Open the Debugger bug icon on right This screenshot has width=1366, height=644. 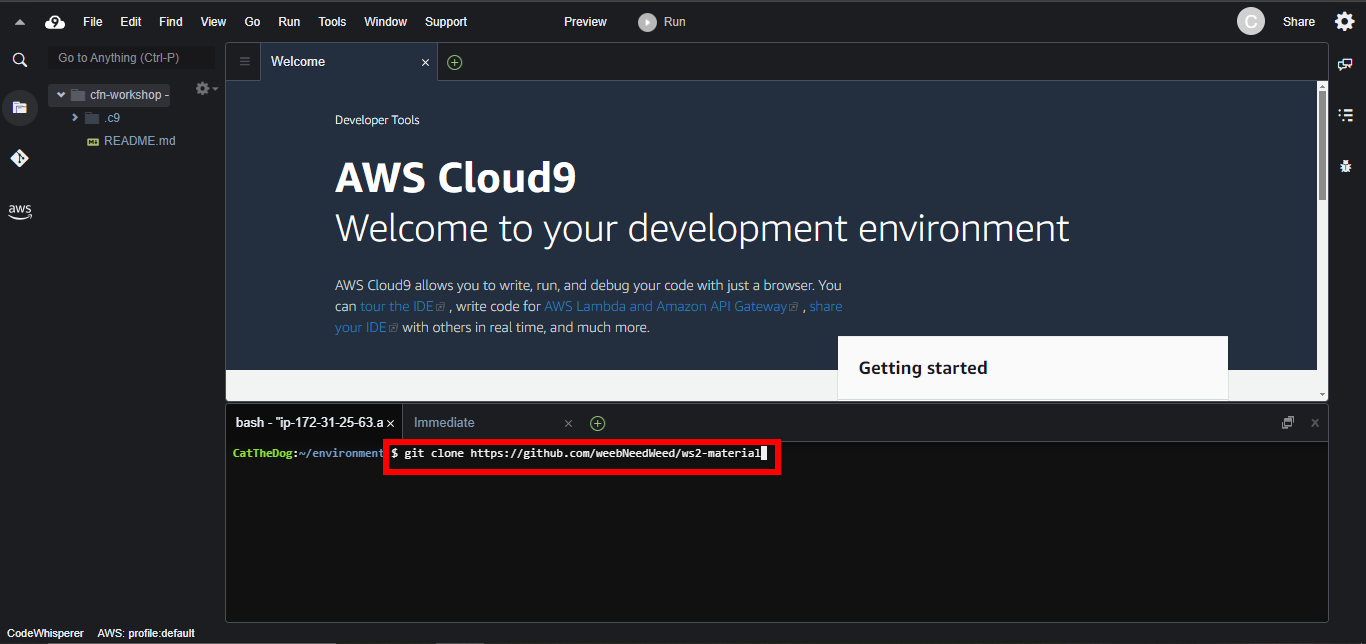(x=1345, y=166)
